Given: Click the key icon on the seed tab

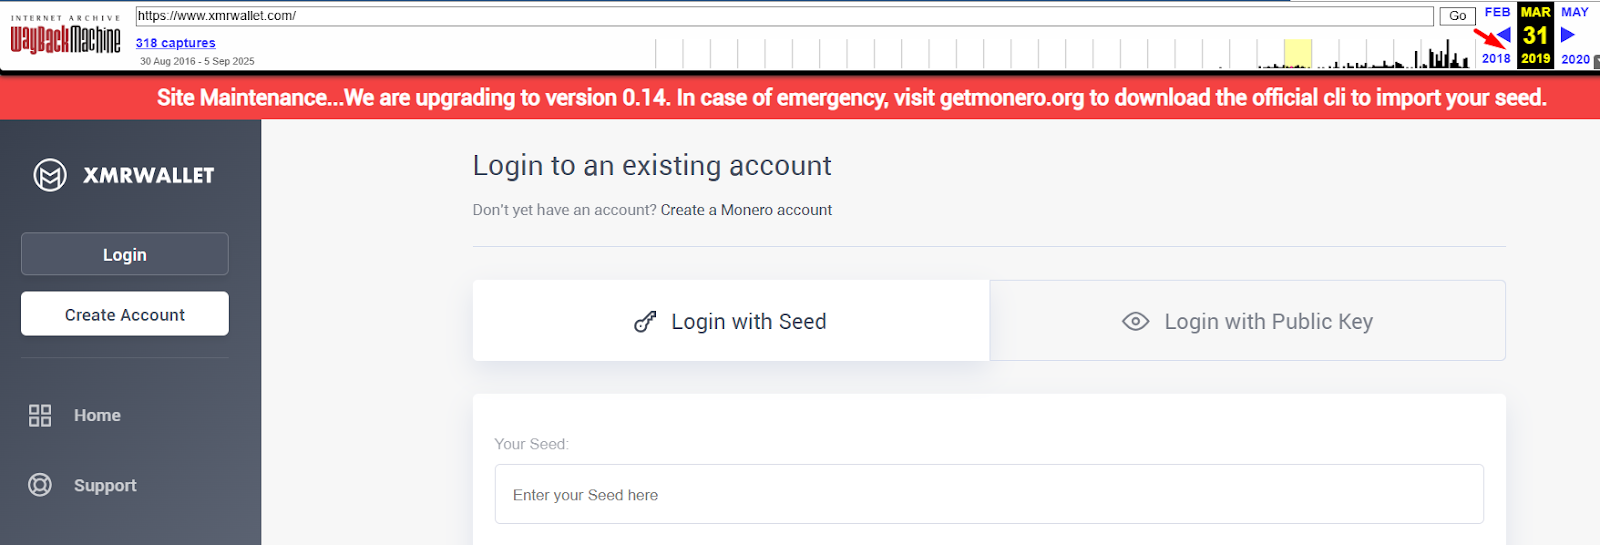Looking at the screenshot, I should [645, 322].
